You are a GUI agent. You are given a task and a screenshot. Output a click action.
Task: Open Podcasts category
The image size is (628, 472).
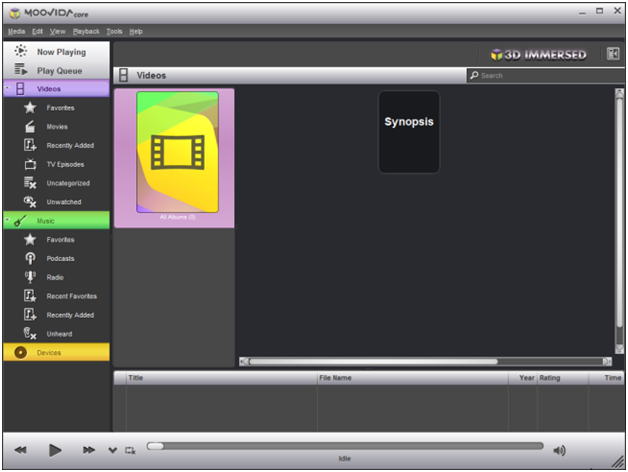pyautogui.click(x=56, y=258)
